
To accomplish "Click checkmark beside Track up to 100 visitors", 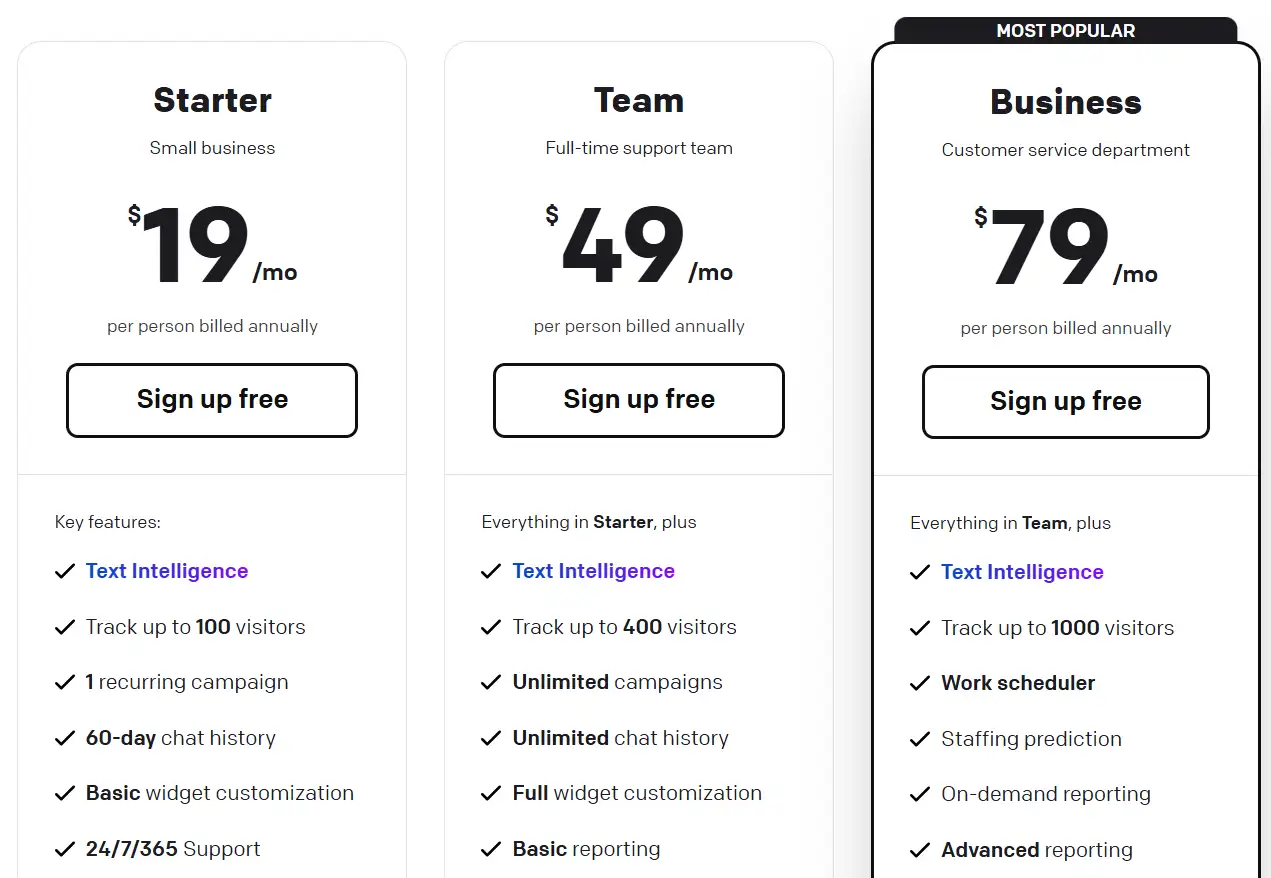I will (65, 628).
